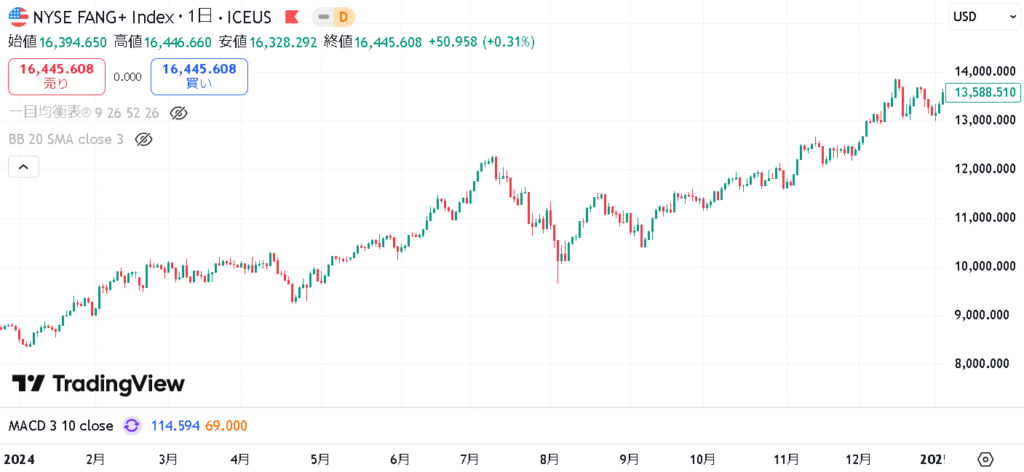Select the MACD 3 10 close legend
The width and height of the screenshot is (1024, 472).
tap(61, 426)
